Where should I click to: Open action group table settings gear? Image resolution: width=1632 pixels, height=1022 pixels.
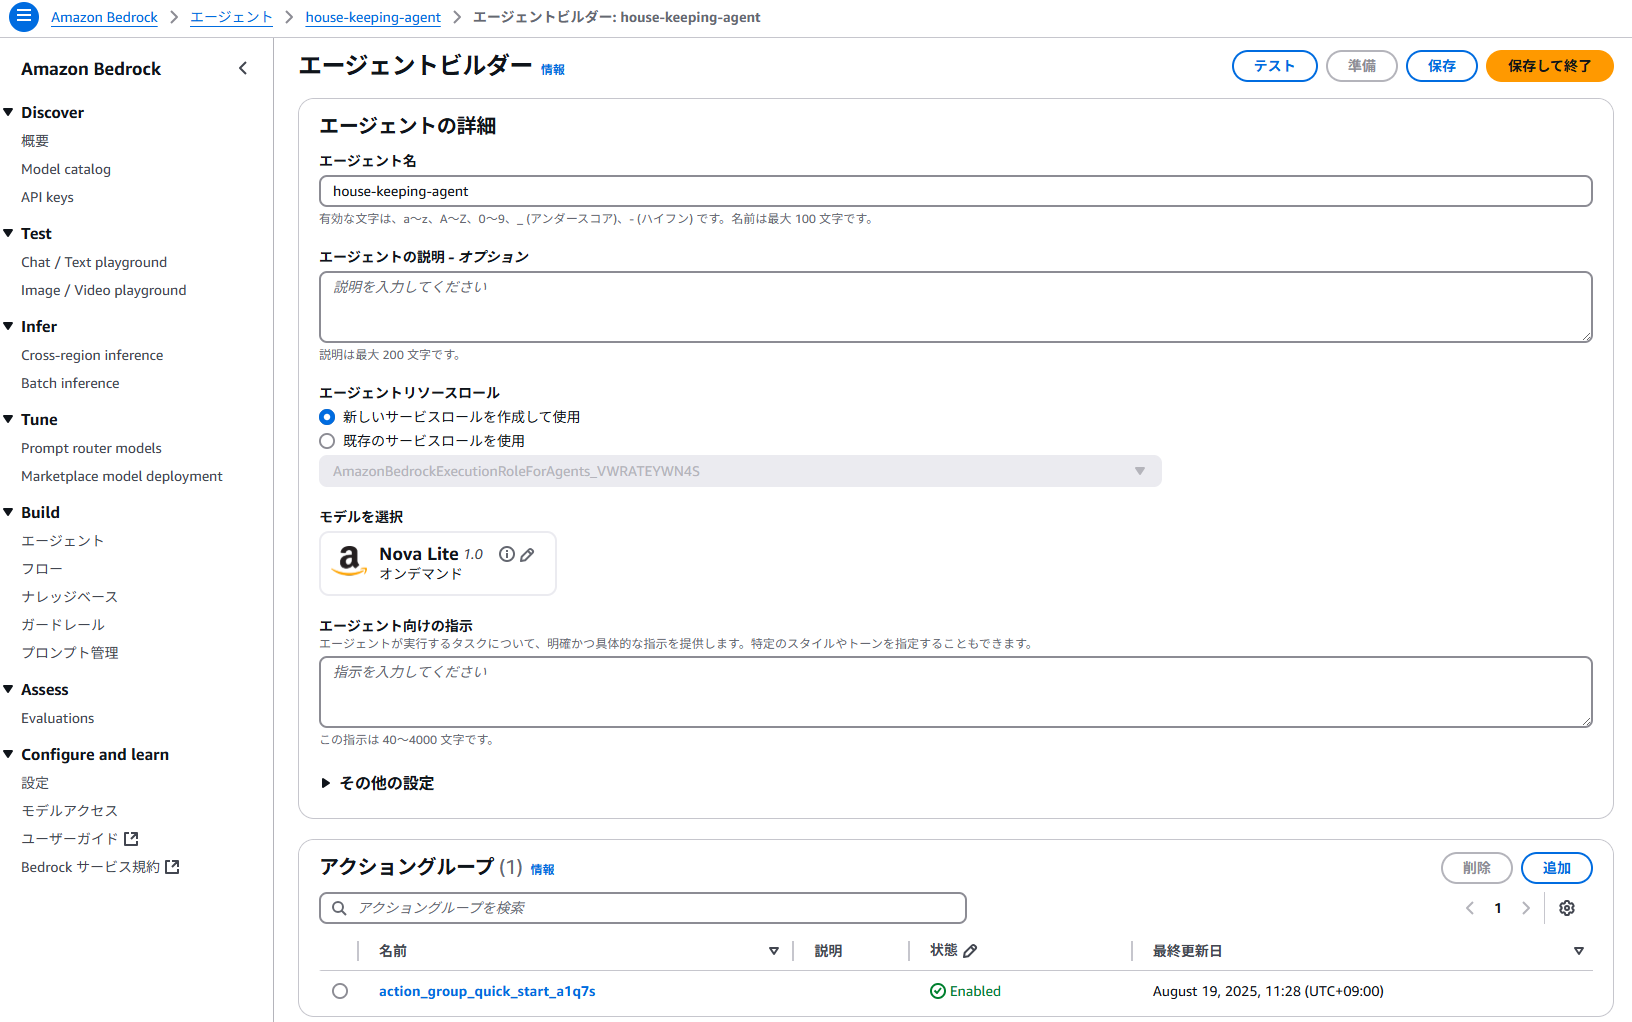tap(1567, 908)
